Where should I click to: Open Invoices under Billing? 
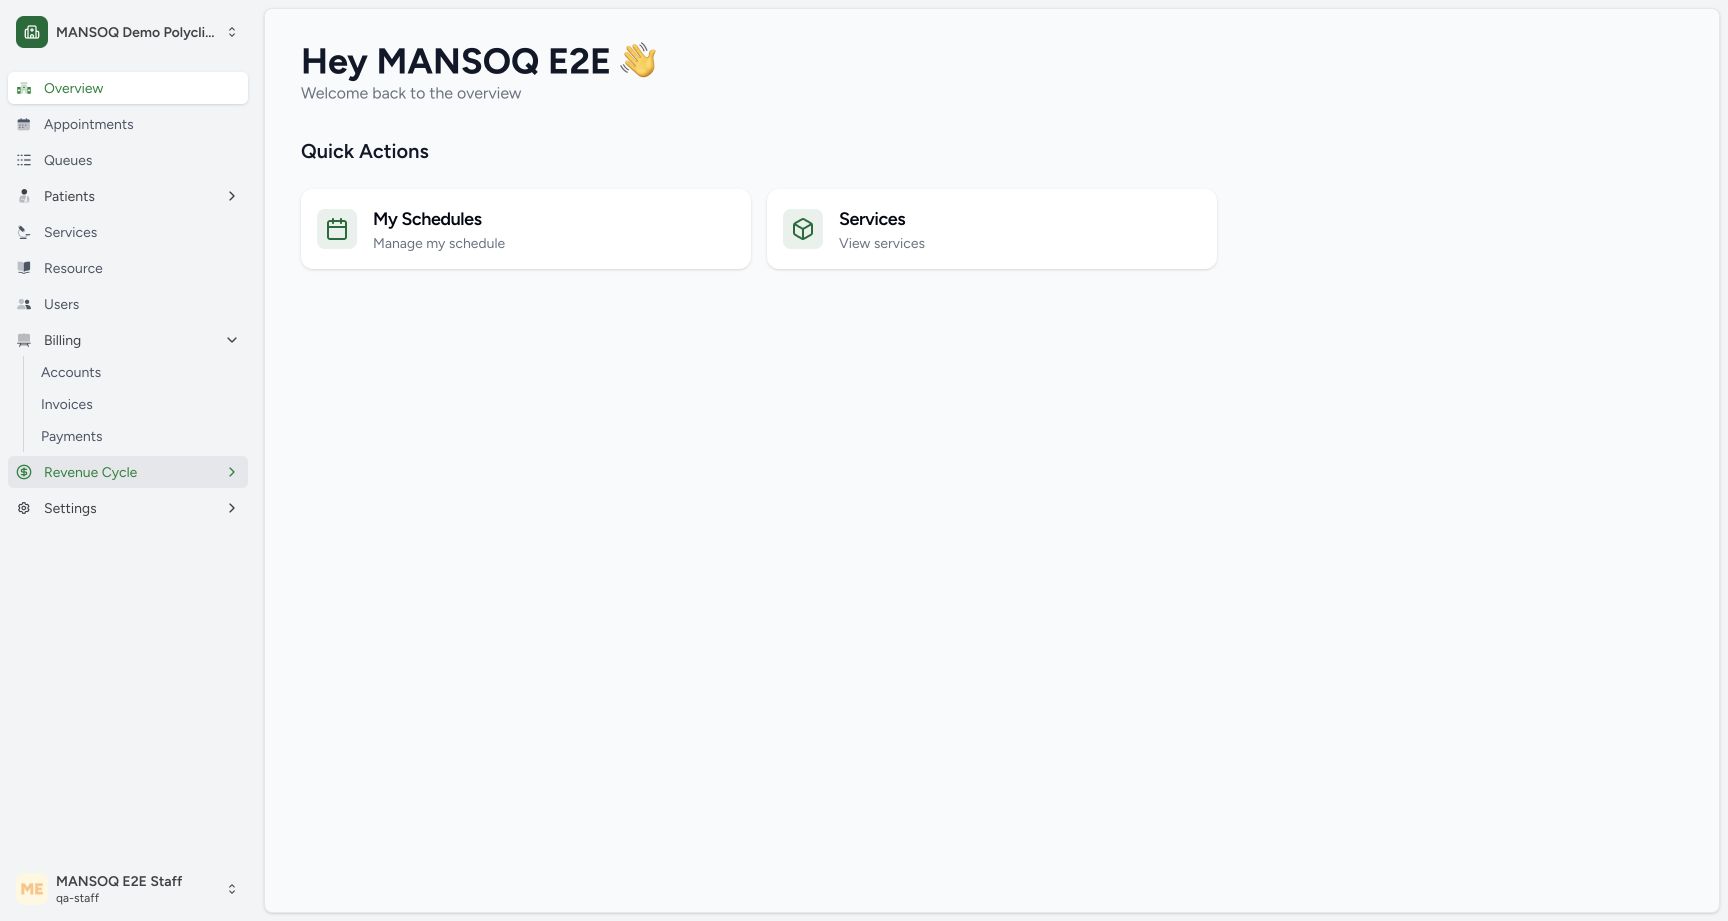tap(67, 404)
